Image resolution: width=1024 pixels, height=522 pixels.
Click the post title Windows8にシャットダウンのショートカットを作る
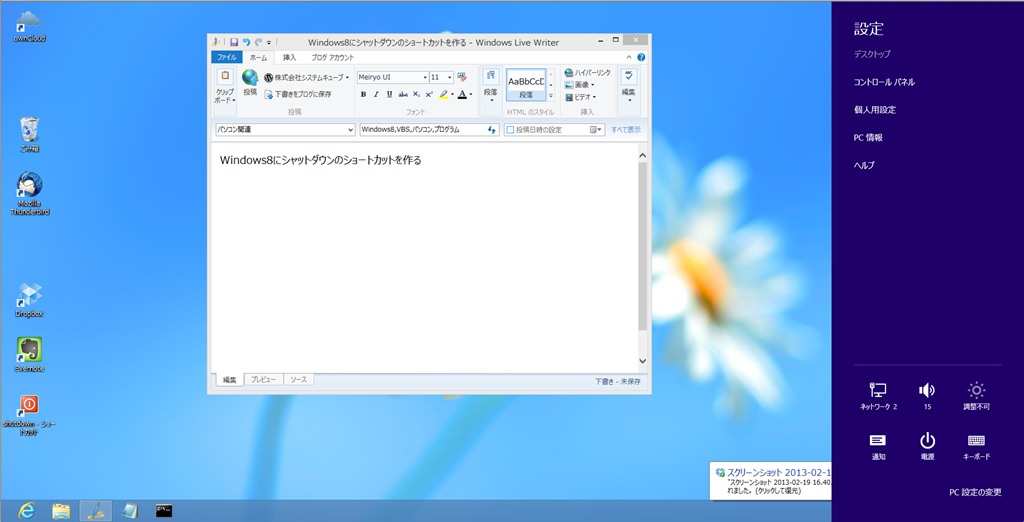click(321, 160)
